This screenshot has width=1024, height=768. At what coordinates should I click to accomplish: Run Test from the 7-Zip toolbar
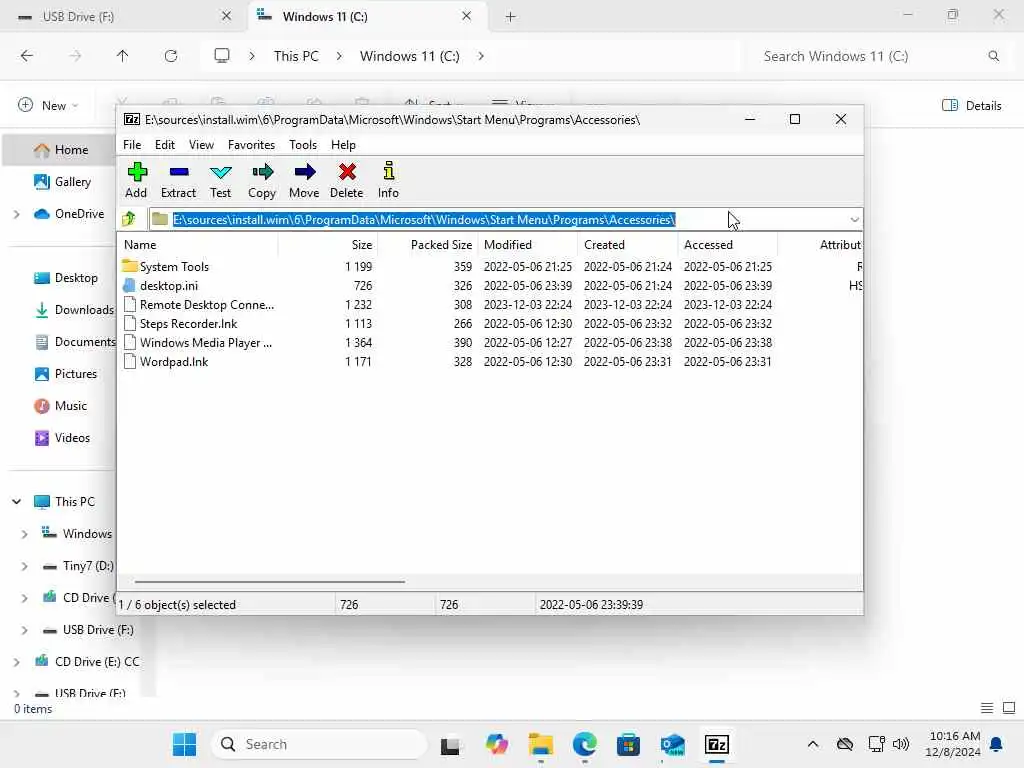pos(221,180)
